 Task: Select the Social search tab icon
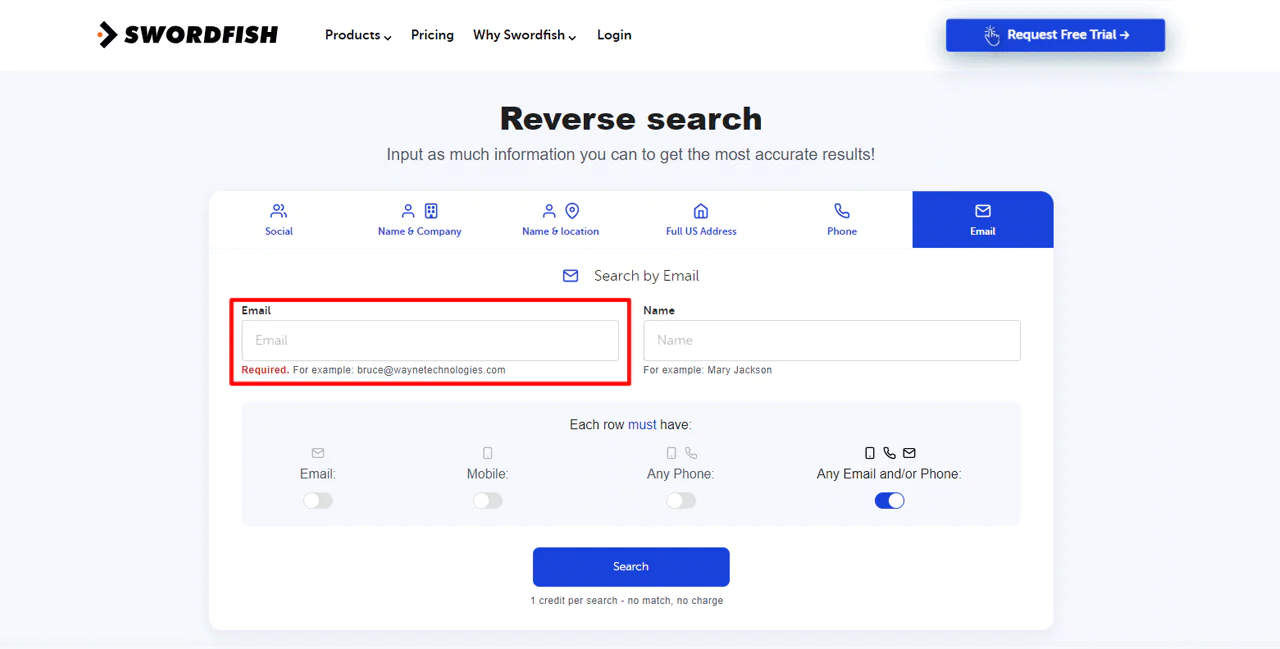(x=278, y=211)
